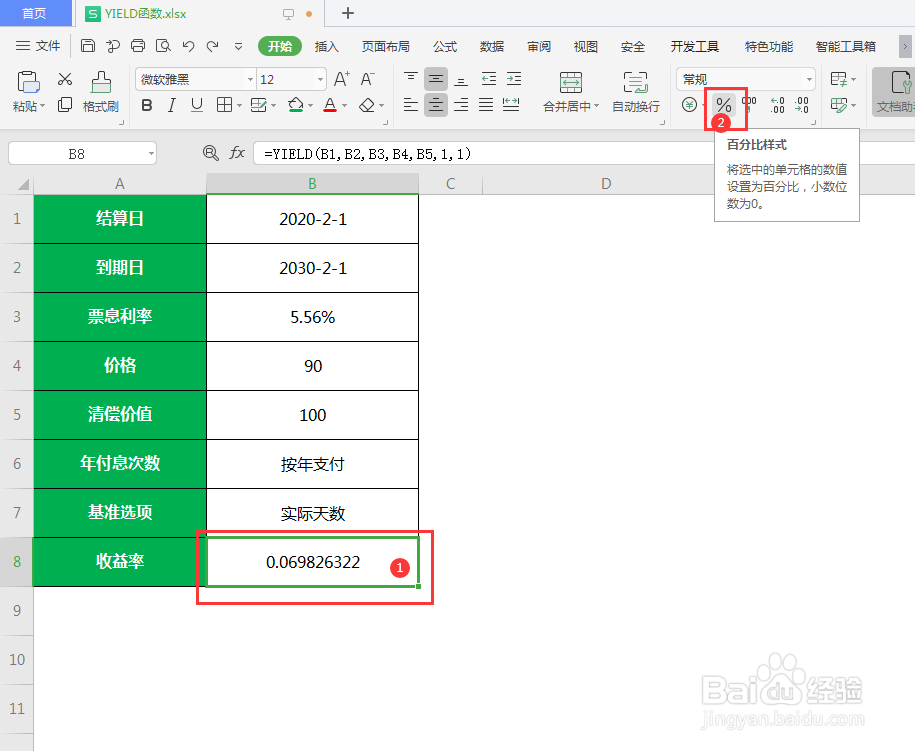Toggle Align Right horizontal alignment

tap(461, 105)
